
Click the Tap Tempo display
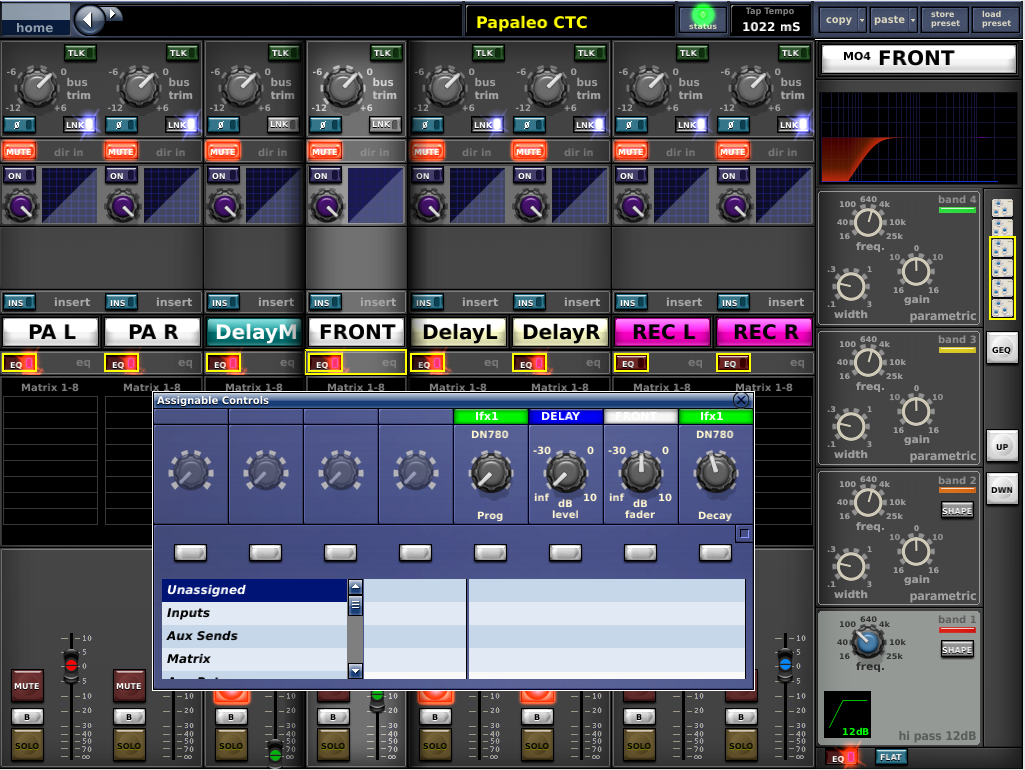[771, 19]
